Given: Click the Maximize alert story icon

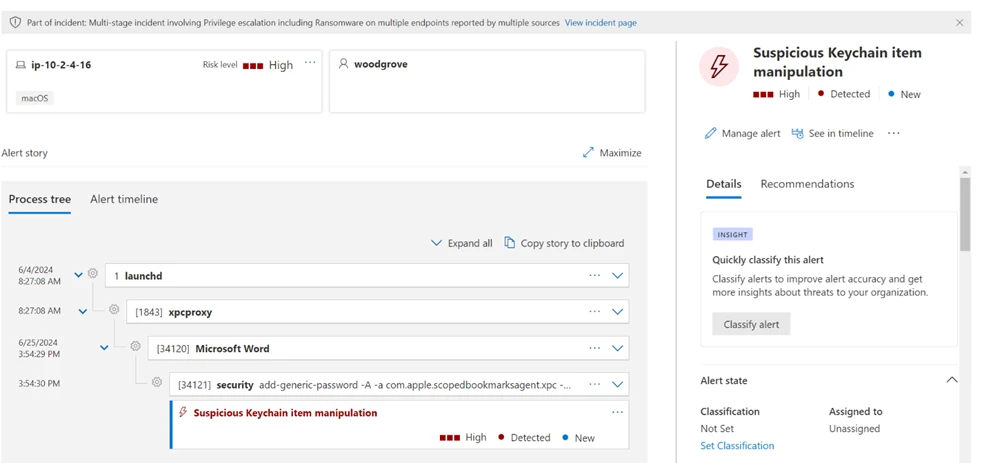Looking at the screenshot, I should tap(588, 153).
